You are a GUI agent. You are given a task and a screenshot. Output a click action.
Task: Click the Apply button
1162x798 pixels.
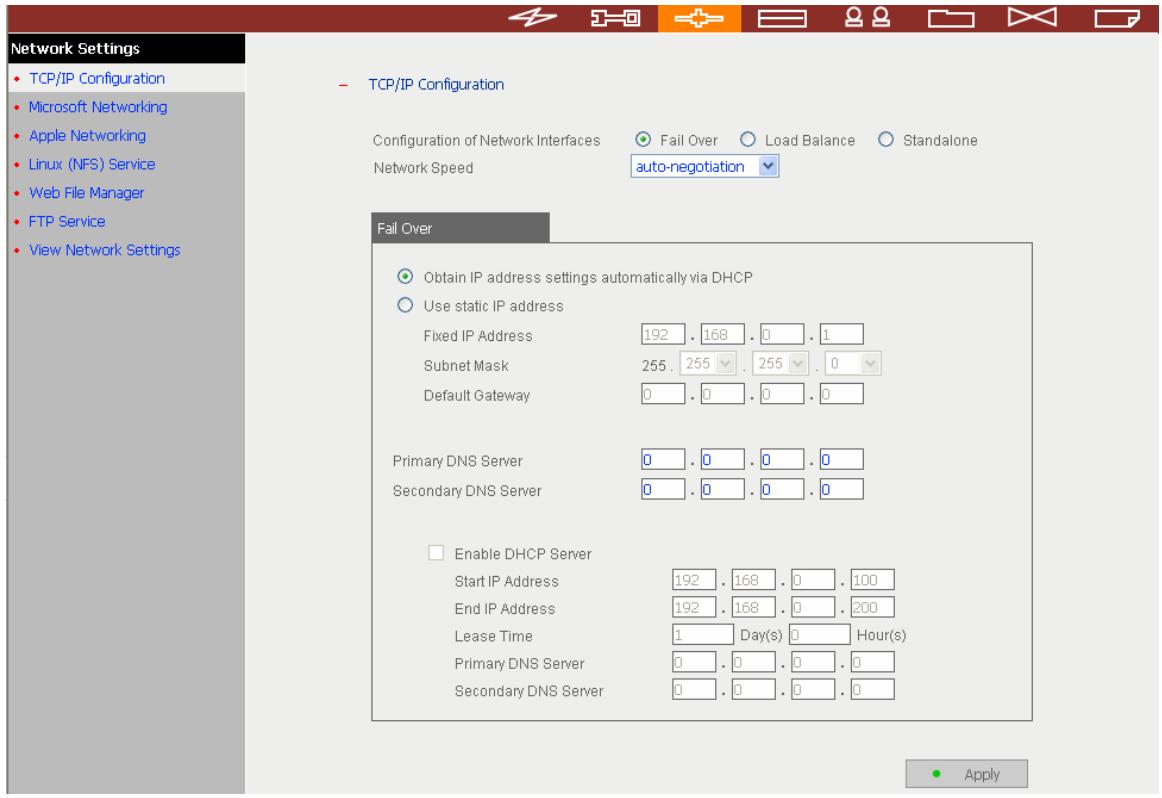pyautogui.click(x=966, y=774)
